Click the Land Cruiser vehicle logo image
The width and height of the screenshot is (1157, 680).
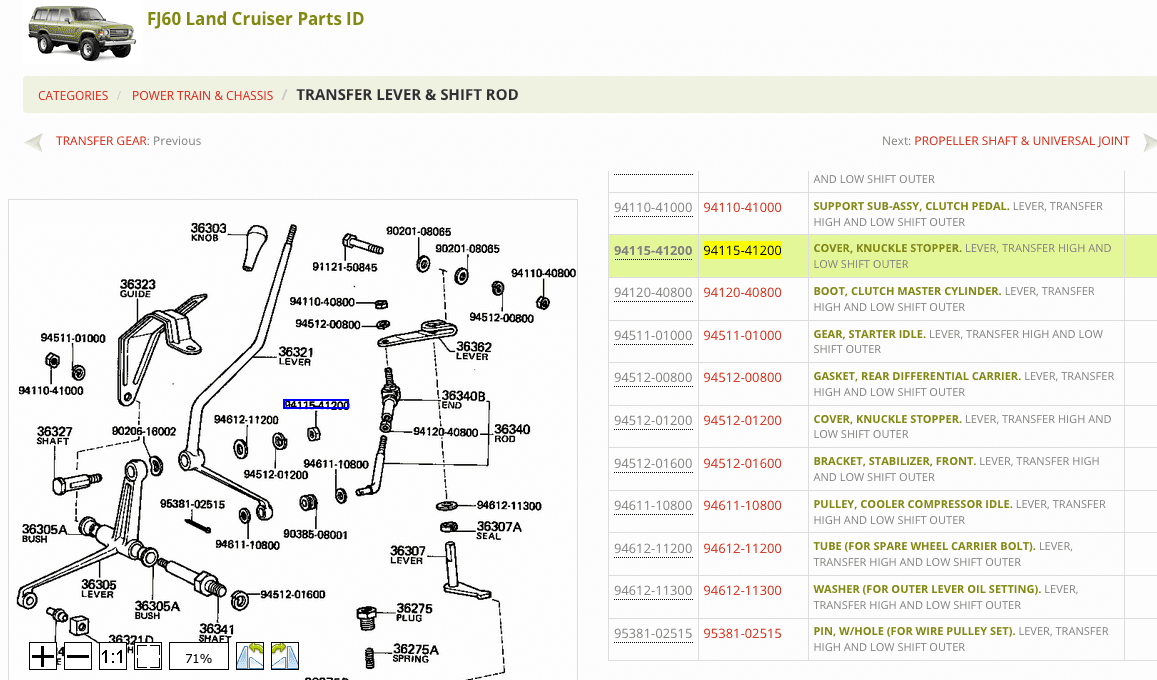click(x=81, y=32)
